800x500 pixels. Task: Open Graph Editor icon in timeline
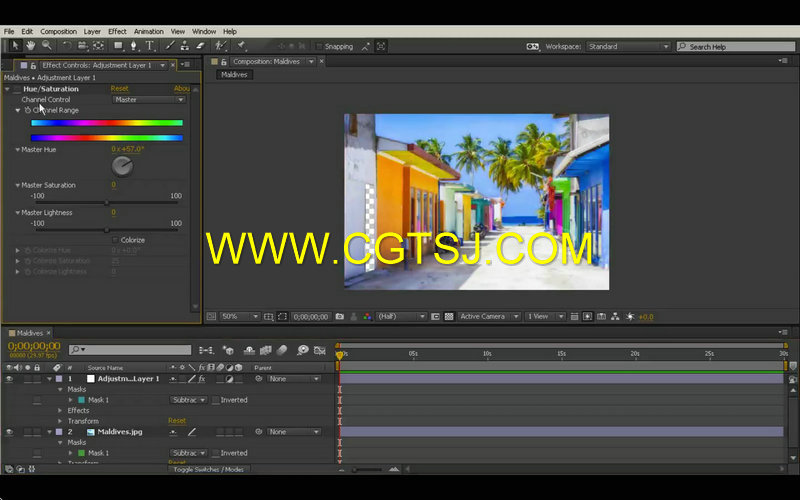tap(320, 350)
